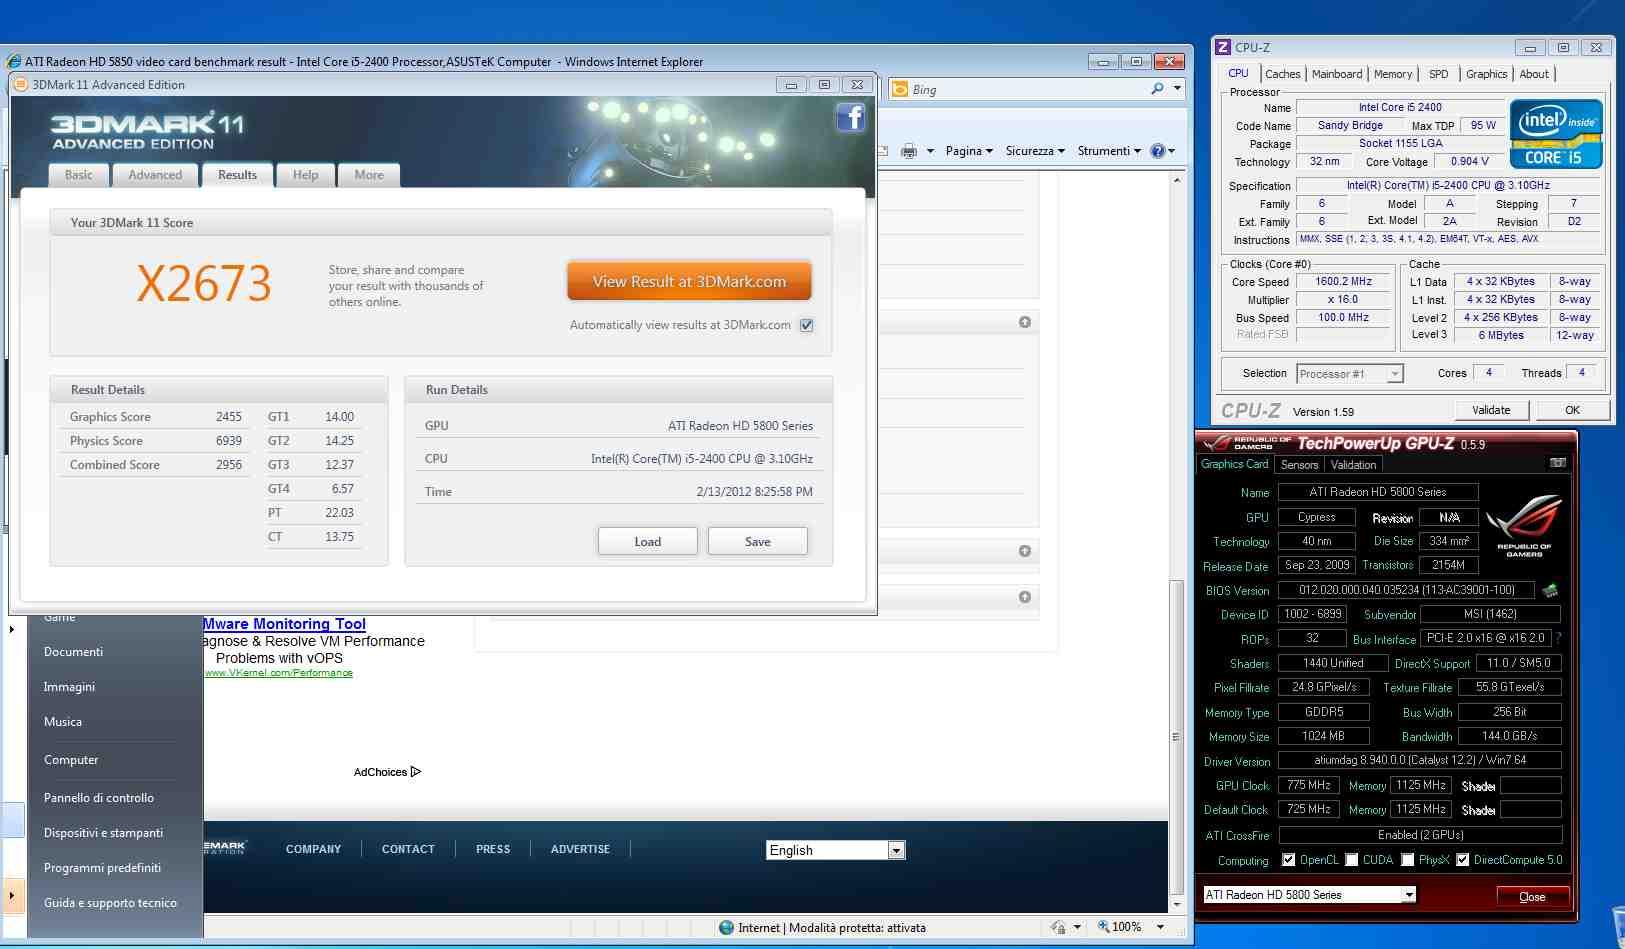This screenshot has height=949, width=1625.
Task: Click the protected mode security icon in status bar
Action: click(x=1058, y=927)
